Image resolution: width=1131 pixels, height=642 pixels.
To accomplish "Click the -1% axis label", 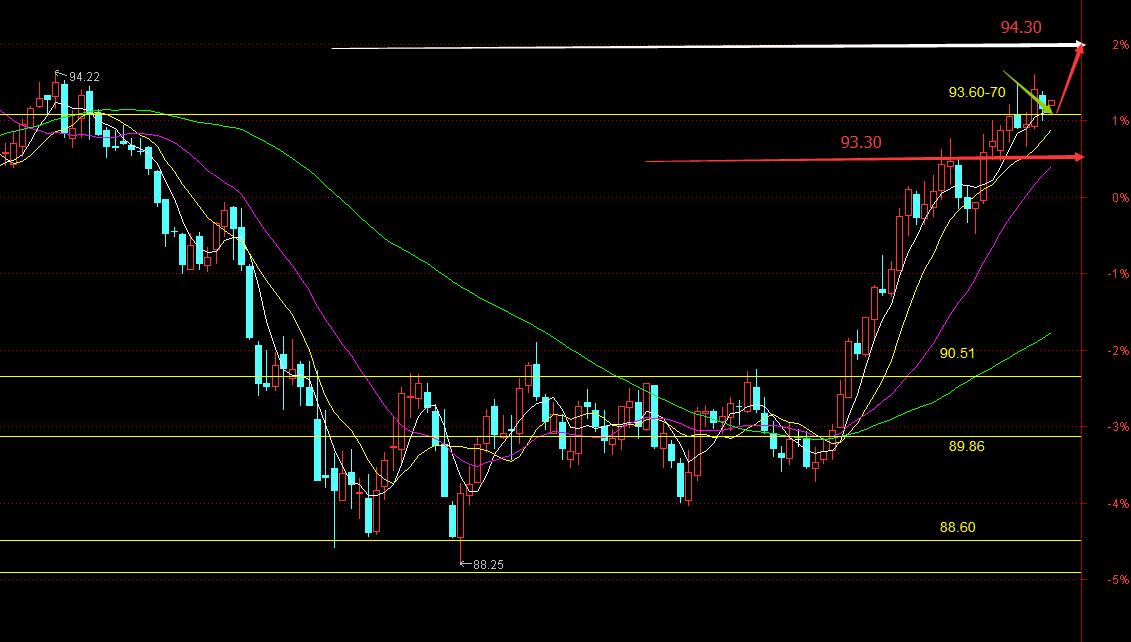I will tap(1119, 274).
